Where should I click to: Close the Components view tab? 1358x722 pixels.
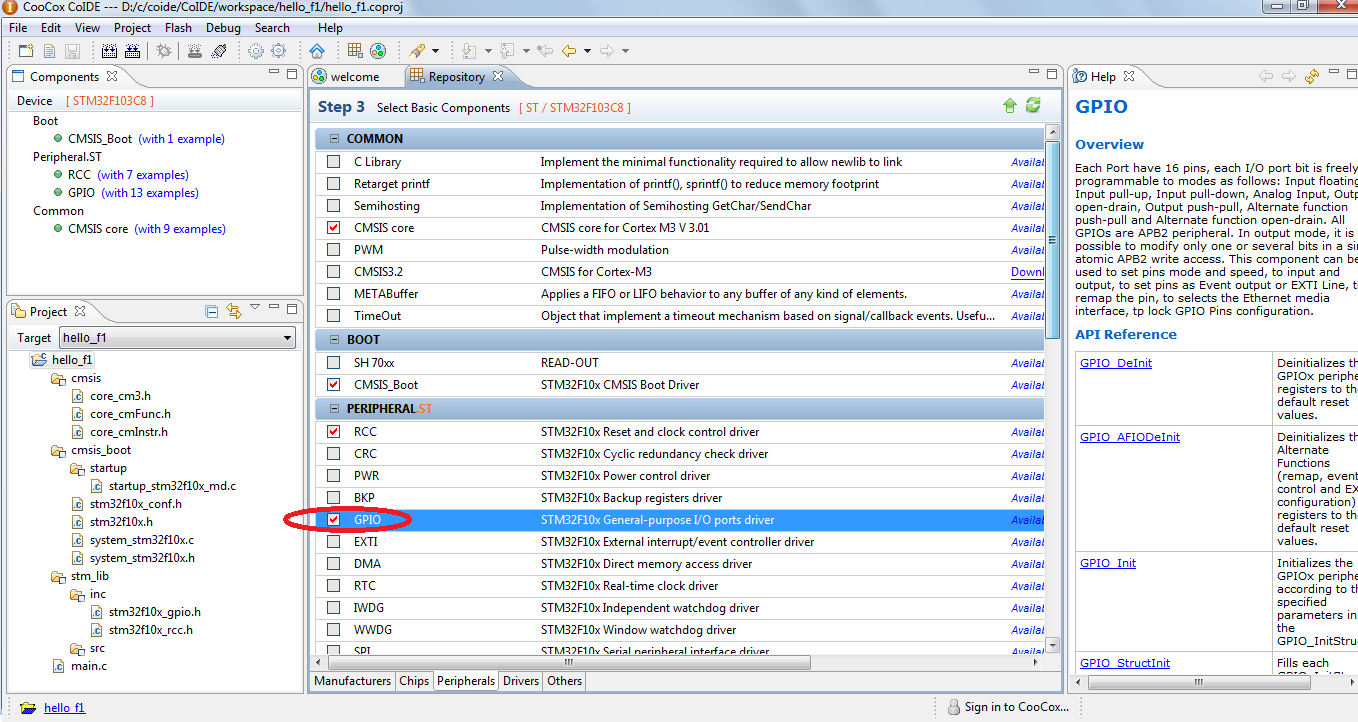click(x=112, y=76)
